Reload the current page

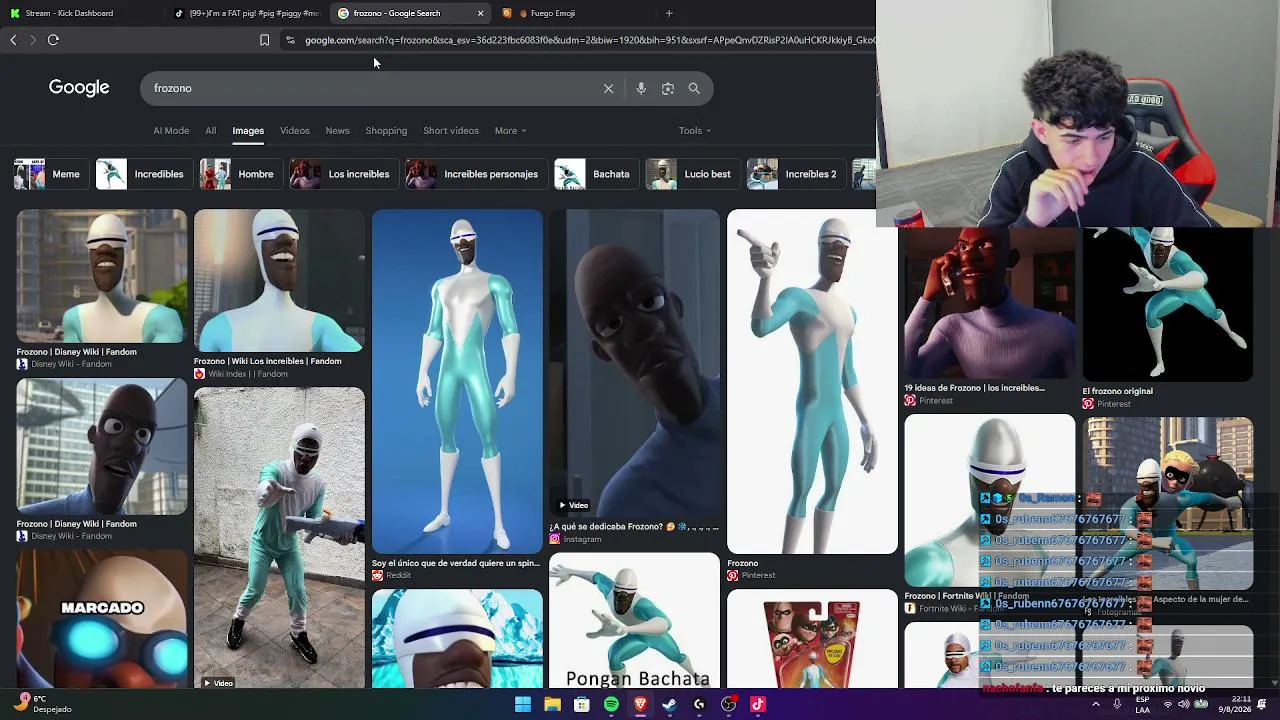[x=53, y=40]
